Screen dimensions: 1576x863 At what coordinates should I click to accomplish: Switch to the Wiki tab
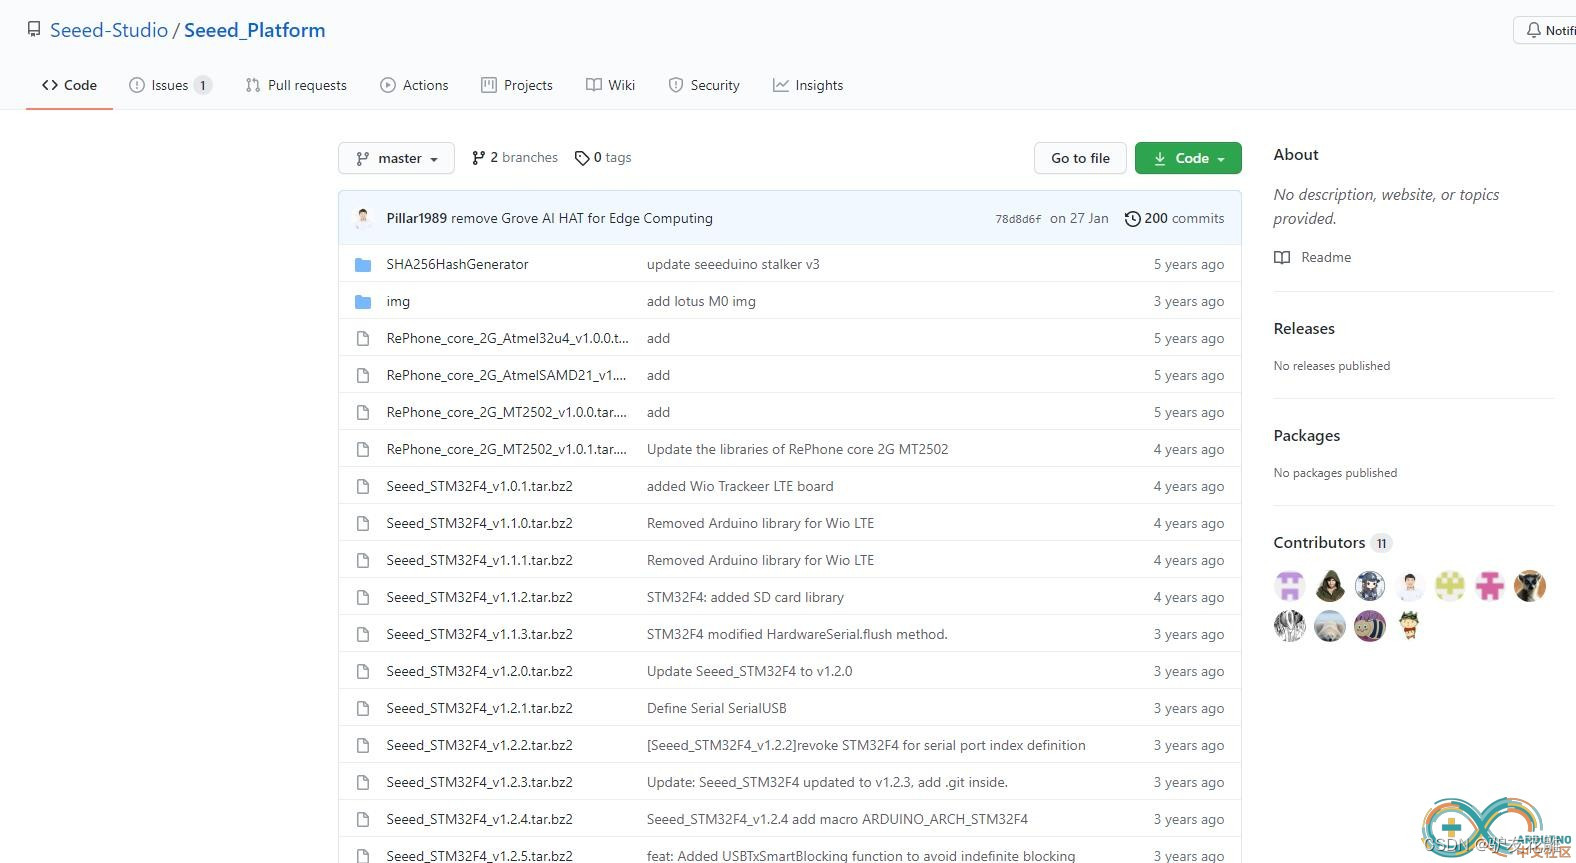[x=610, y=85]
